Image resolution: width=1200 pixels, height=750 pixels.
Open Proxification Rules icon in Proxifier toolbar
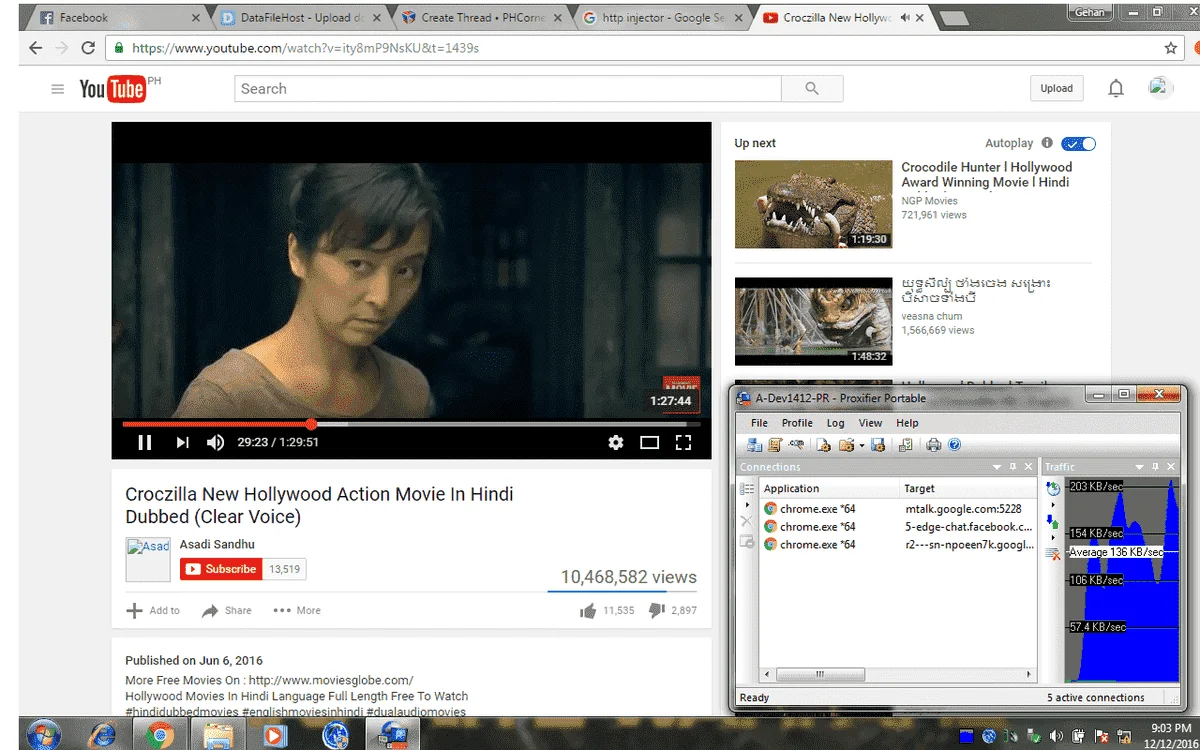[x=775, y=445]
